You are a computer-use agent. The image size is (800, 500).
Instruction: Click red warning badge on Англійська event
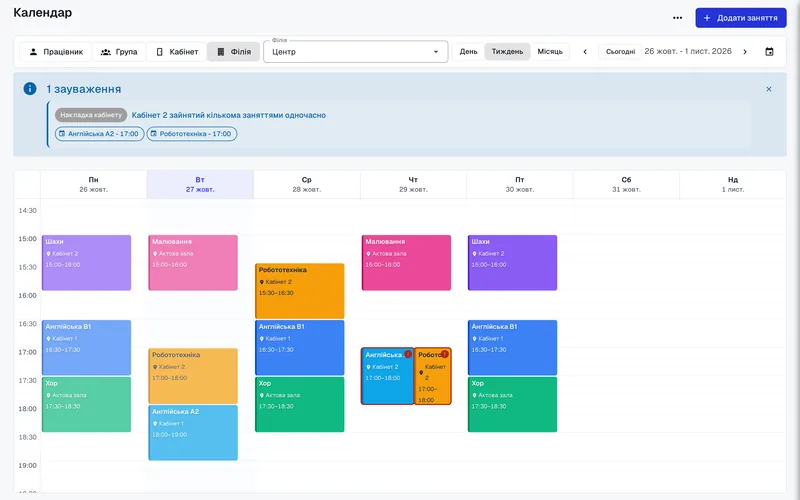tap(408, 354)
